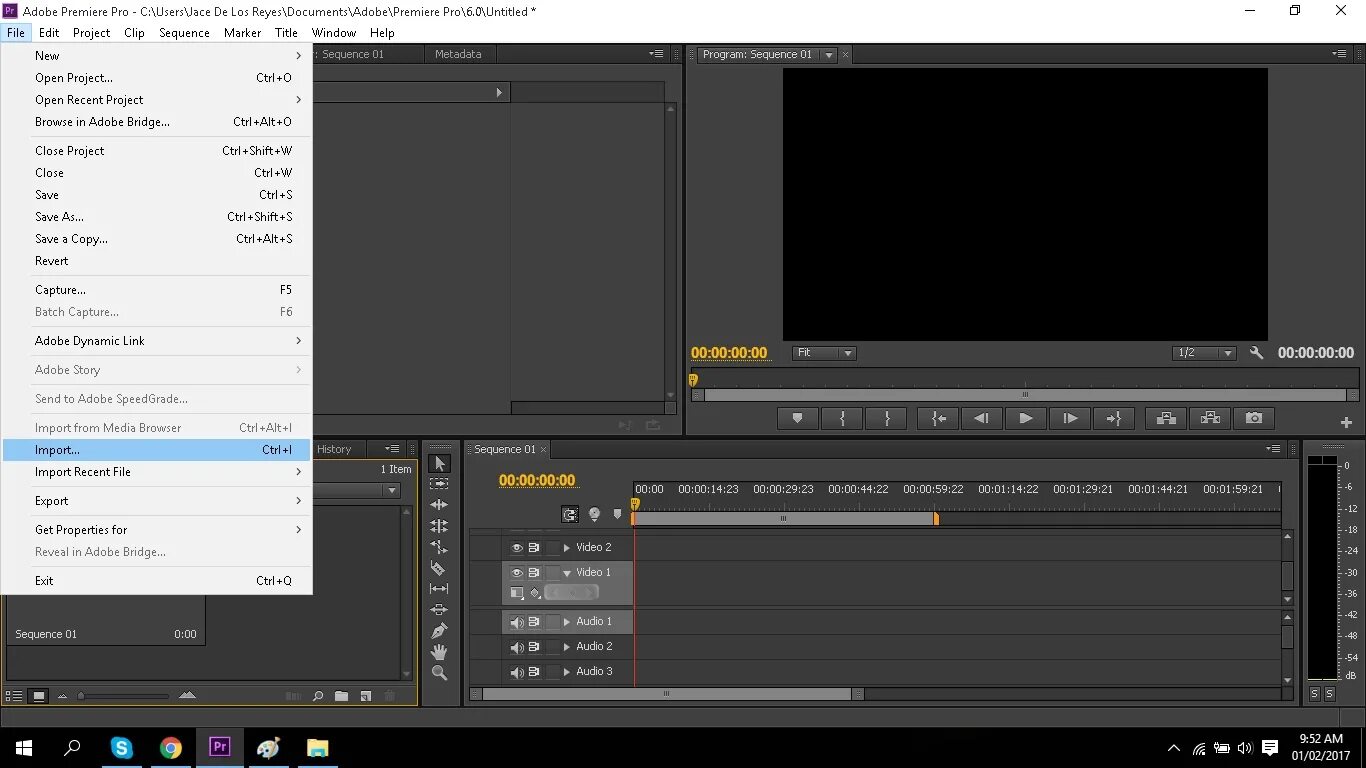The height and width of the screenshot is (768, 1366).
Task: Switch Project panel to list view
Action: point(15,696)
